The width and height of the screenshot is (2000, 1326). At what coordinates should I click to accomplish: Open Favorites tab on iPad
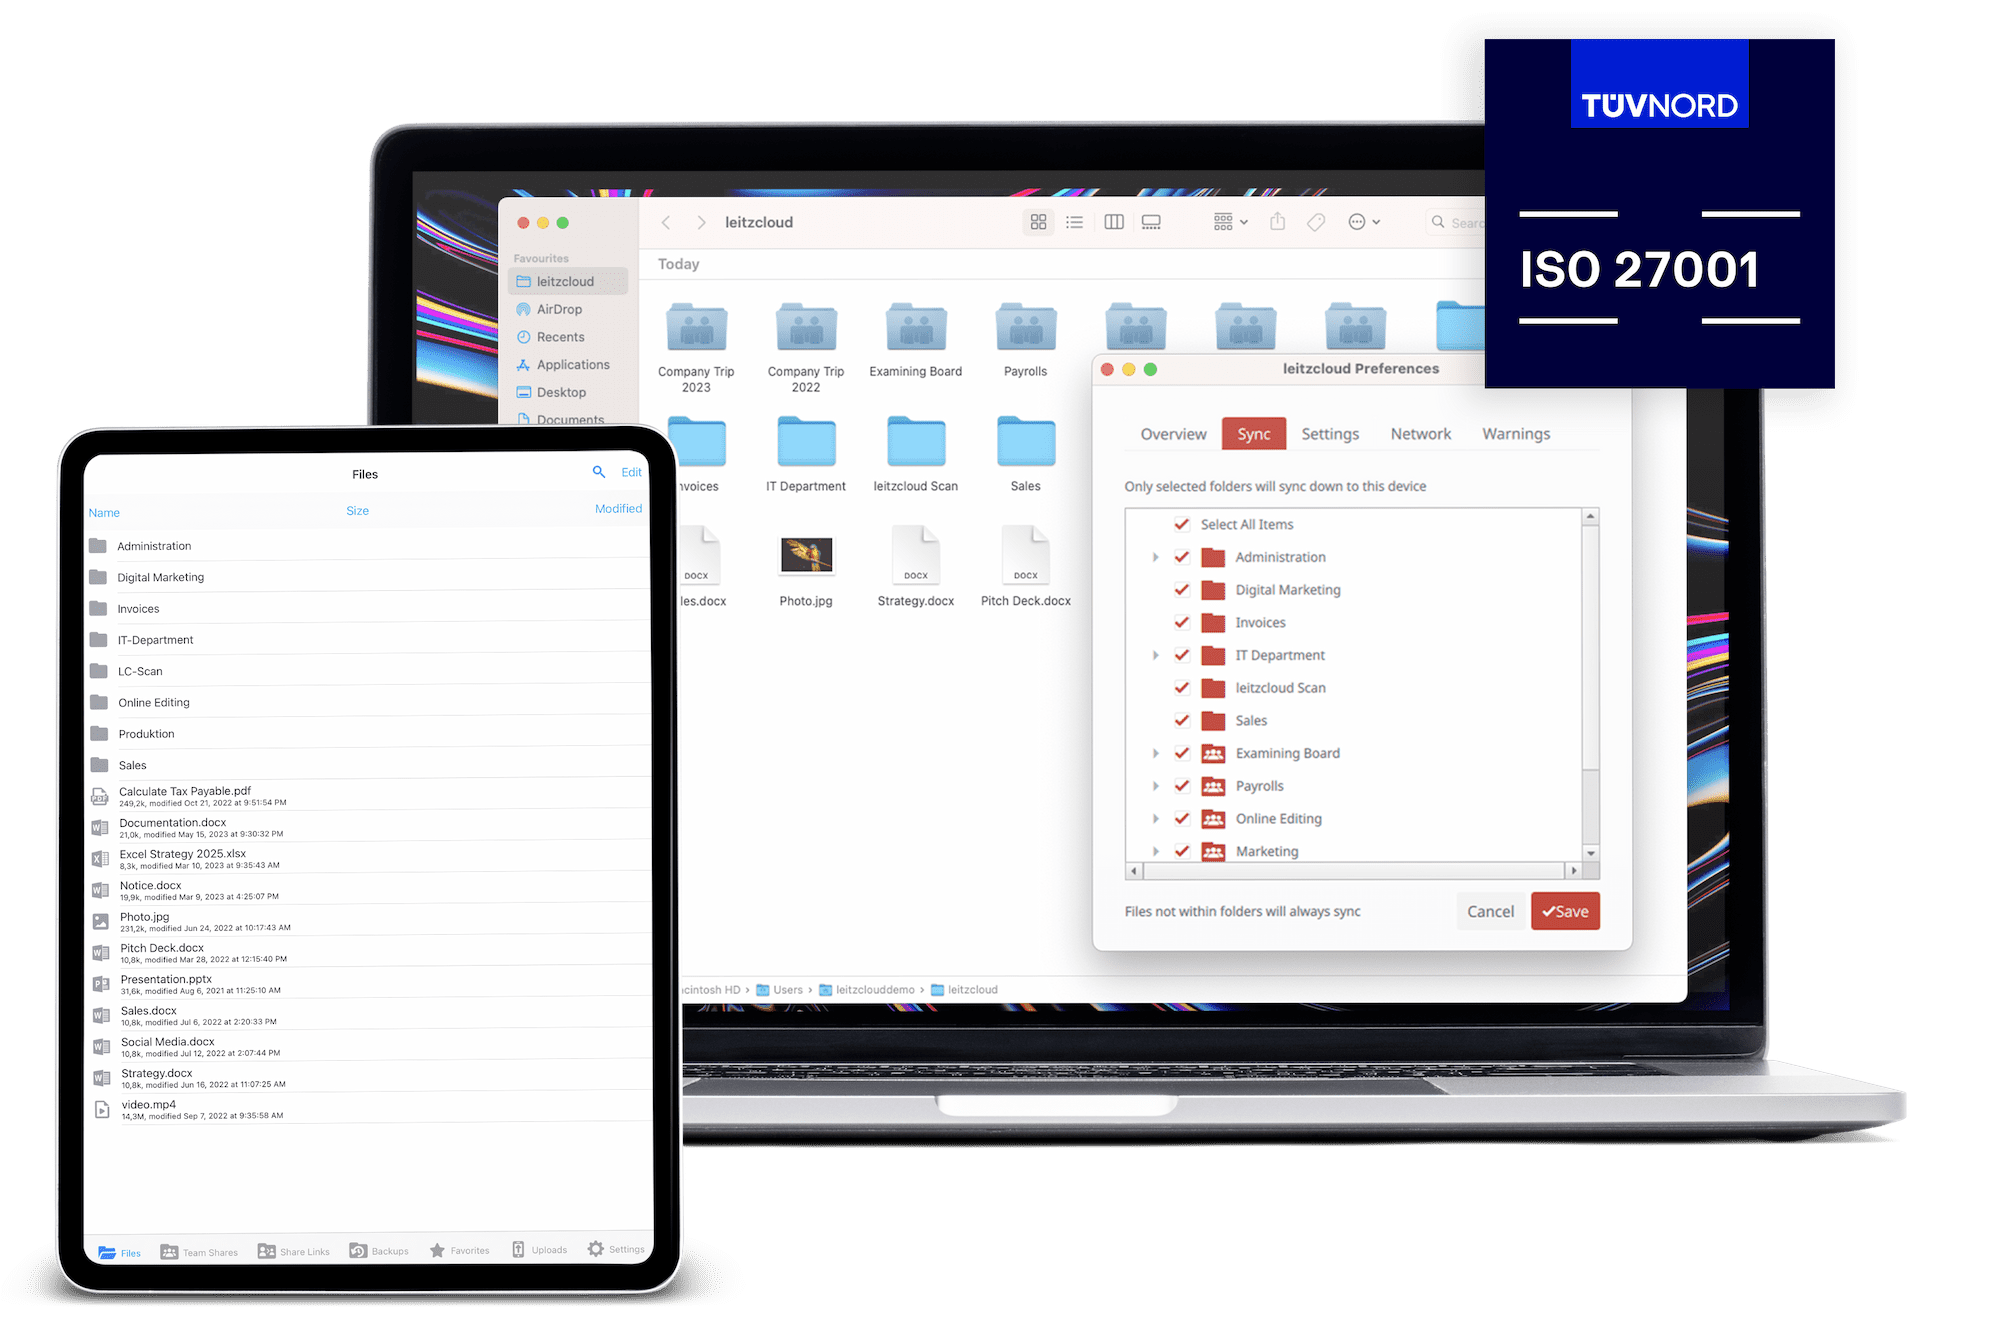click(x=460, y=1250)
